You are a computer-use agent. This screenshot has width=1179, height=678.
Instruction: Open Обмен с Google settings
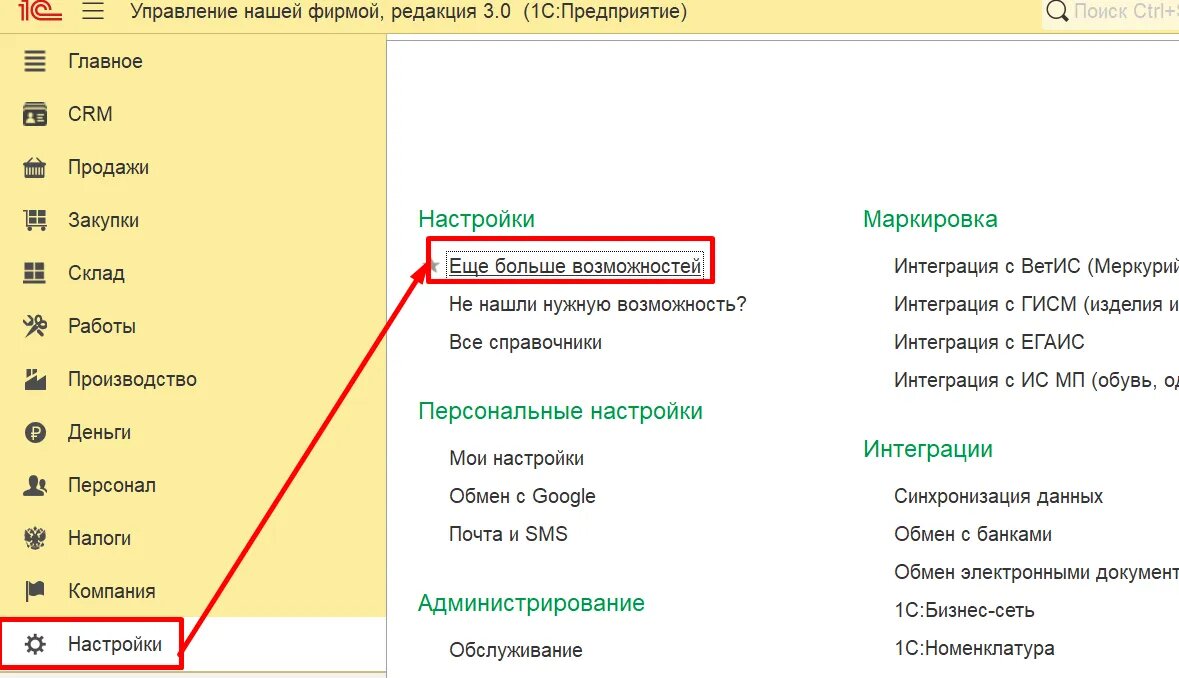point(522,496)
